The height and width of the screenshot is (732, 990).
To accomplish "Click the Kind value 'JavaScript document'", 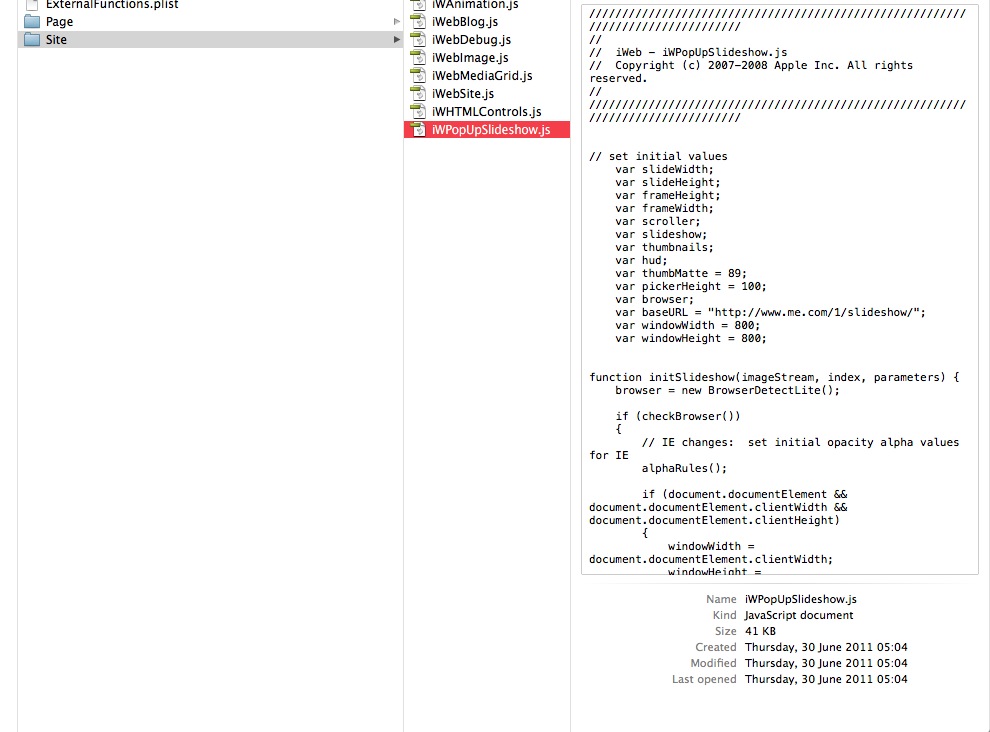I will [x=799, y=615].
